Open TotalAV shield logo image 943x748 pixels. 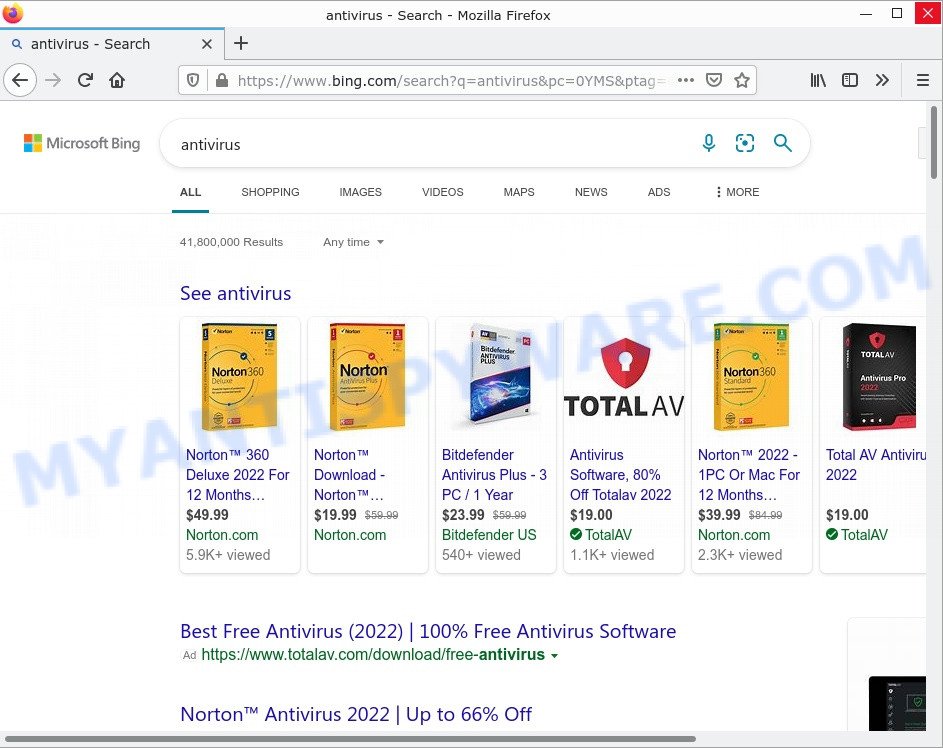[624, 377]
